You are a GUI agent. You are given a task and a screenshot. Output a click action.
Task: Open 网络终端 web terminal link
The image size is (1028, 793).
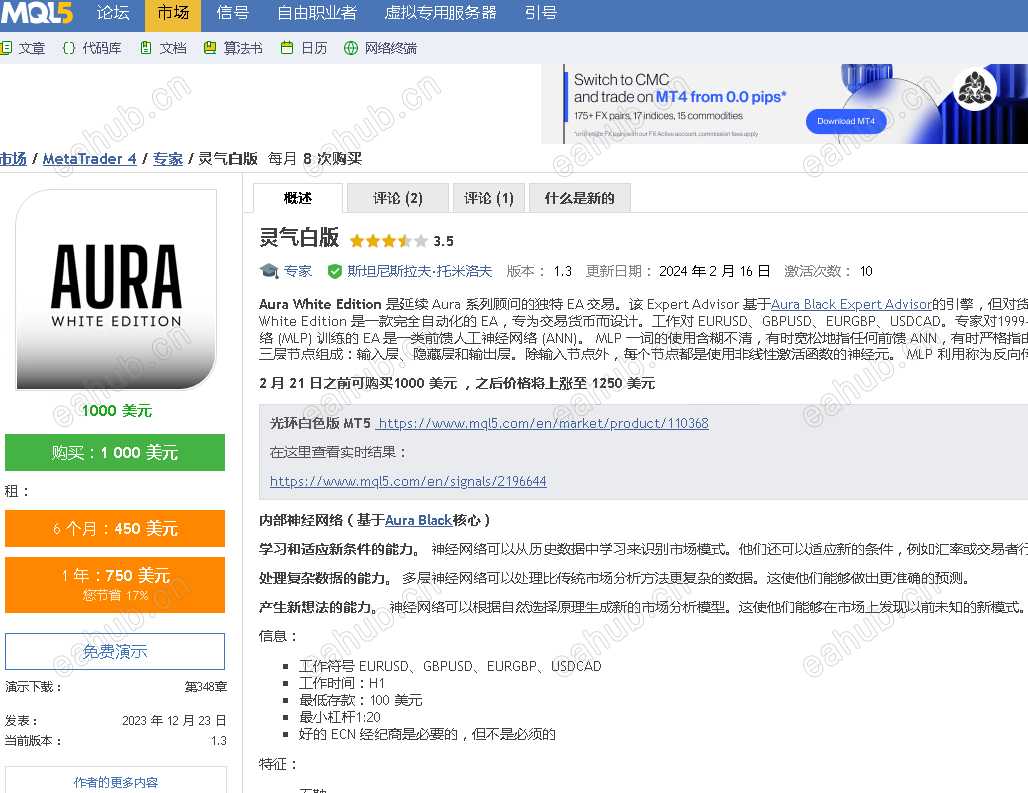(x=391, y=48)
